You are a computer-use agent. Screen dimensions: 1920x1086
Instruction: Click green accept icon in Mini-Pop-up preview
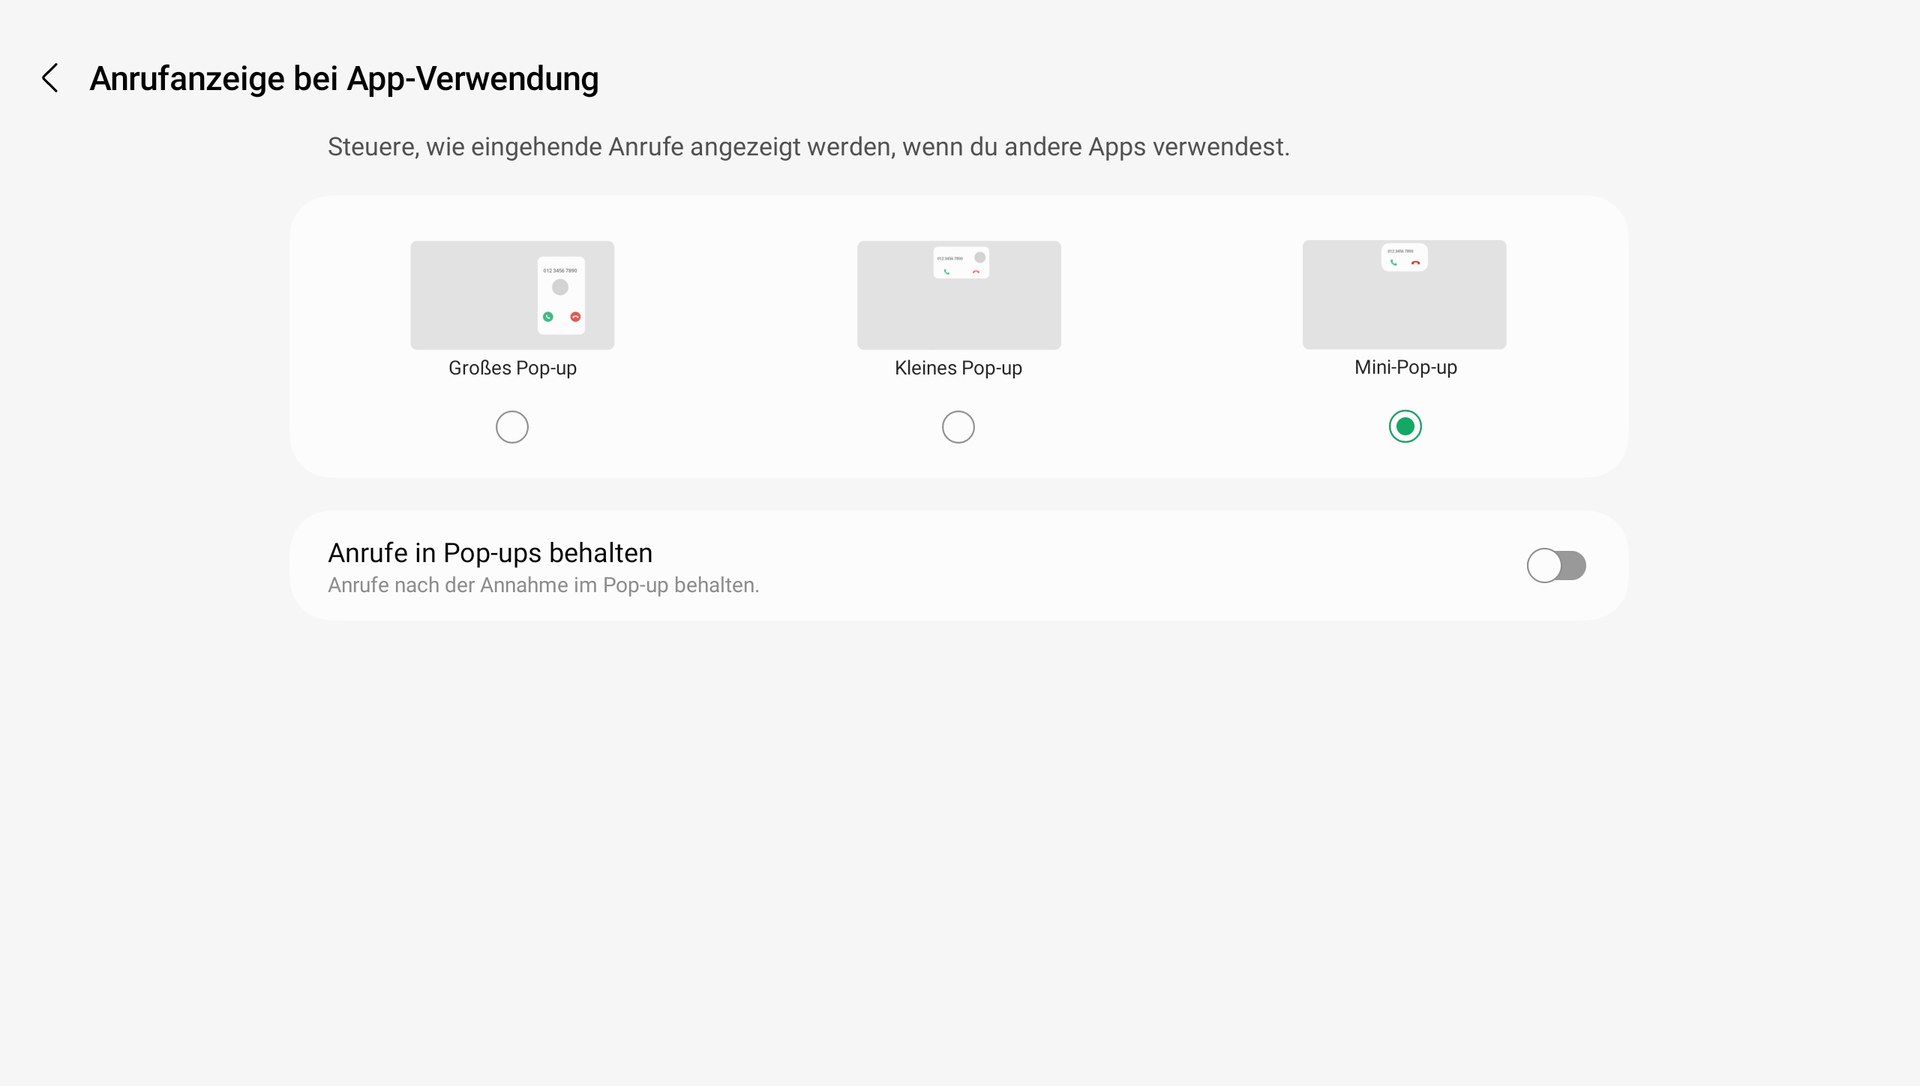click(1393, 262)
